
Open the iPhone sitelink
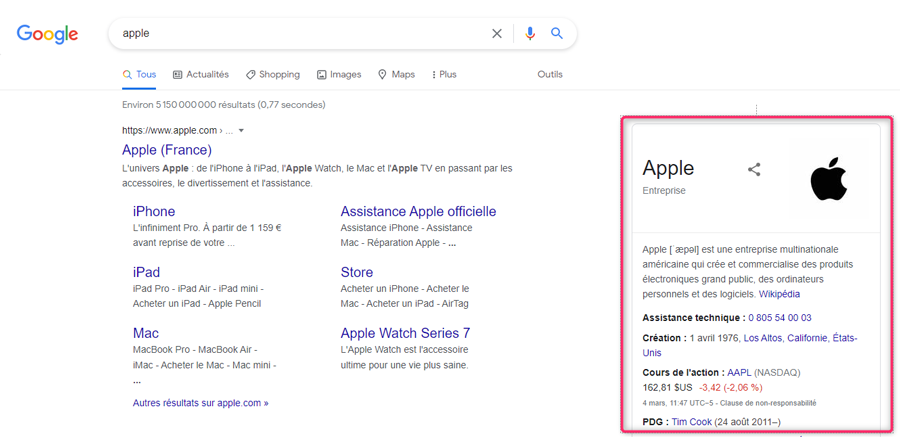[x=154, y=211]
